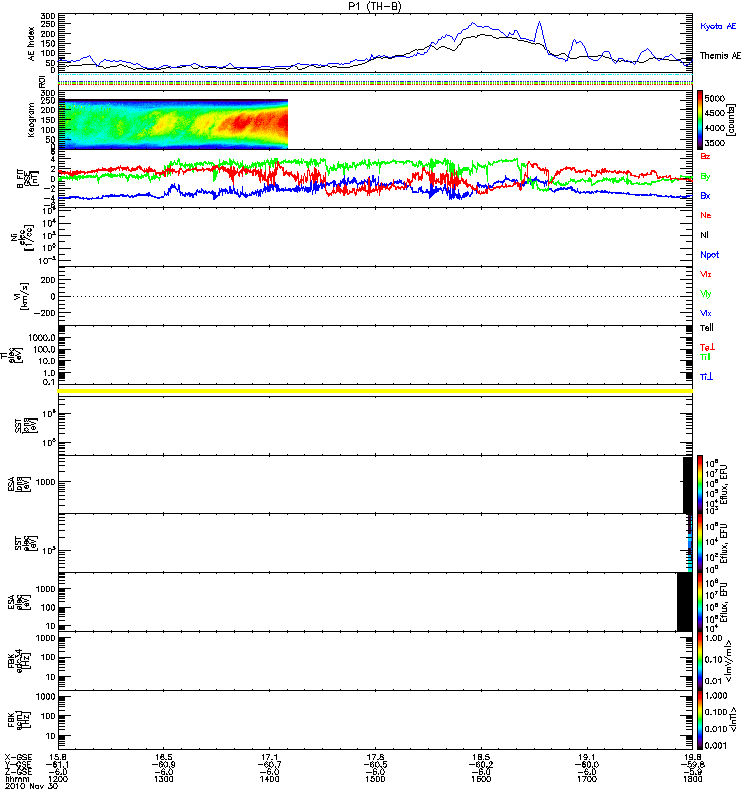Viewport: 750px width, 800px height.
Task: Click the "B_FIT" magnetic field axis label
Action: (x=20, y=179)
